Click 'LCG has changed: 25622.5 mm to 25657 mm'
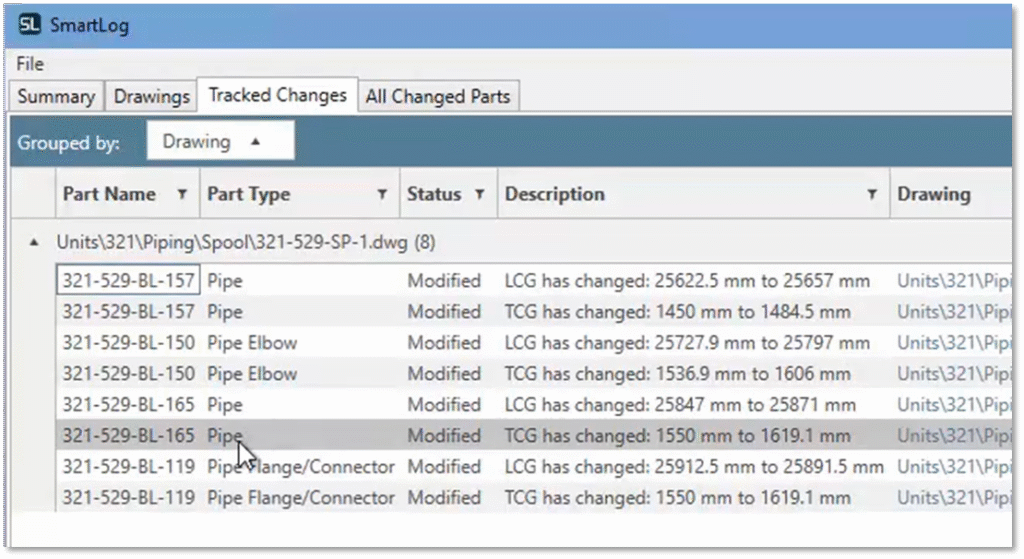Viewport: 1024px width, 559px height. pyautogui.click(x=687, y=281)
